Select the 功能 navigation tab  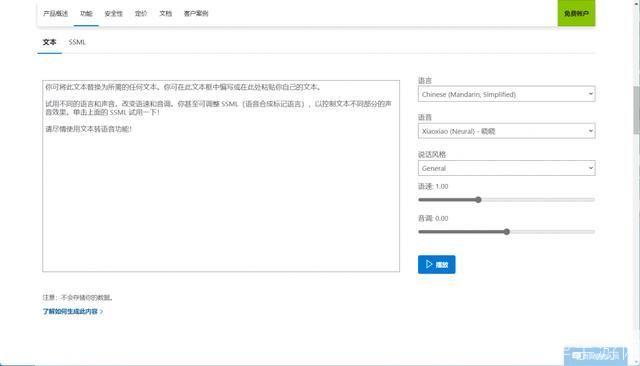(86, 13)
